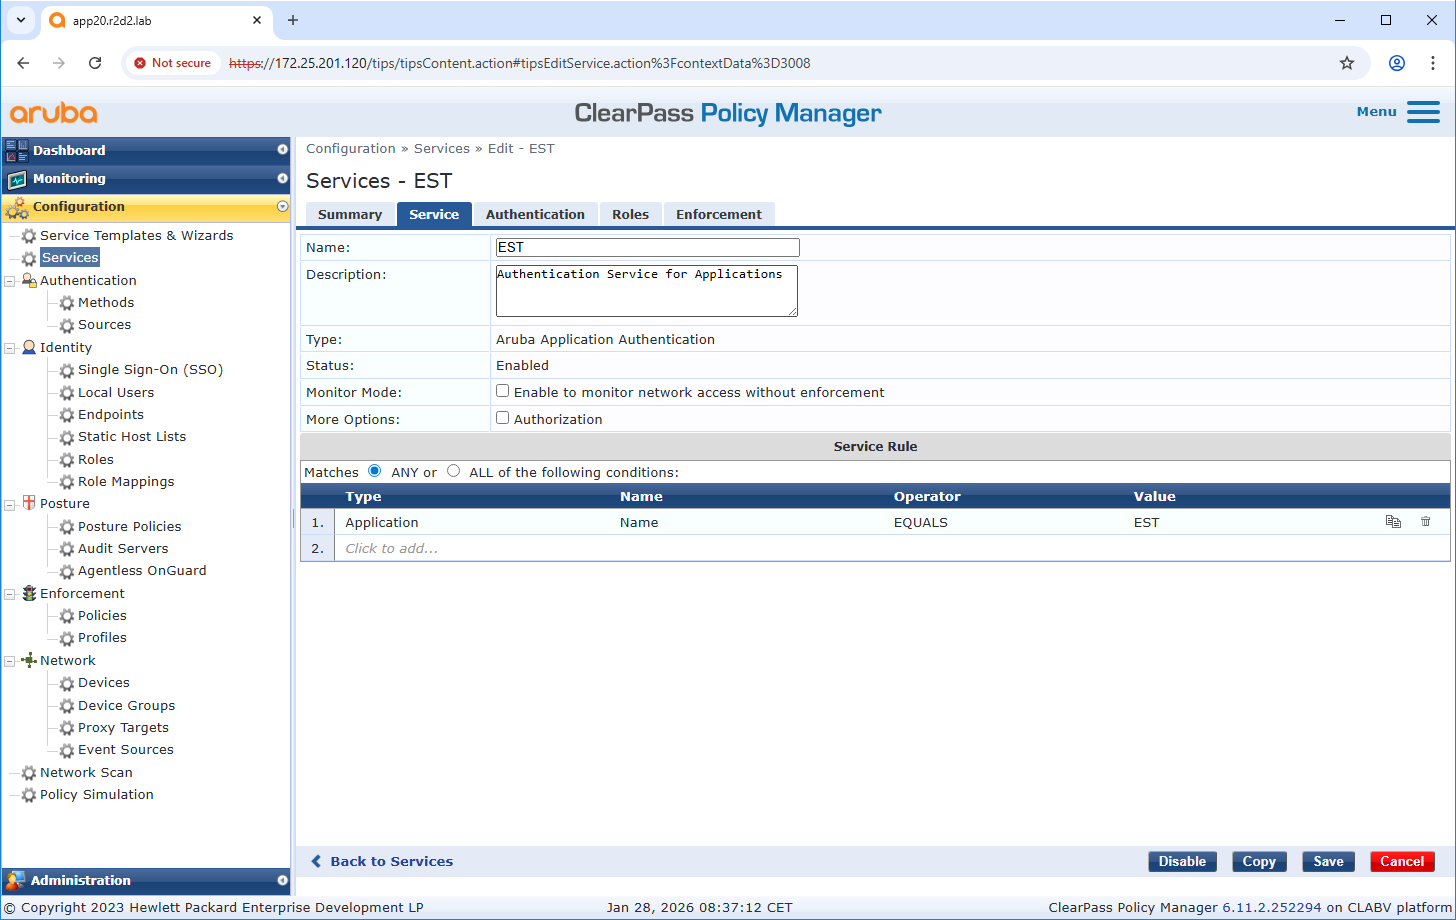Collapse the Enforcement tree node
Image resolution: width=1456 pixels, height=920 pixels.
click(x=10, y=594)
